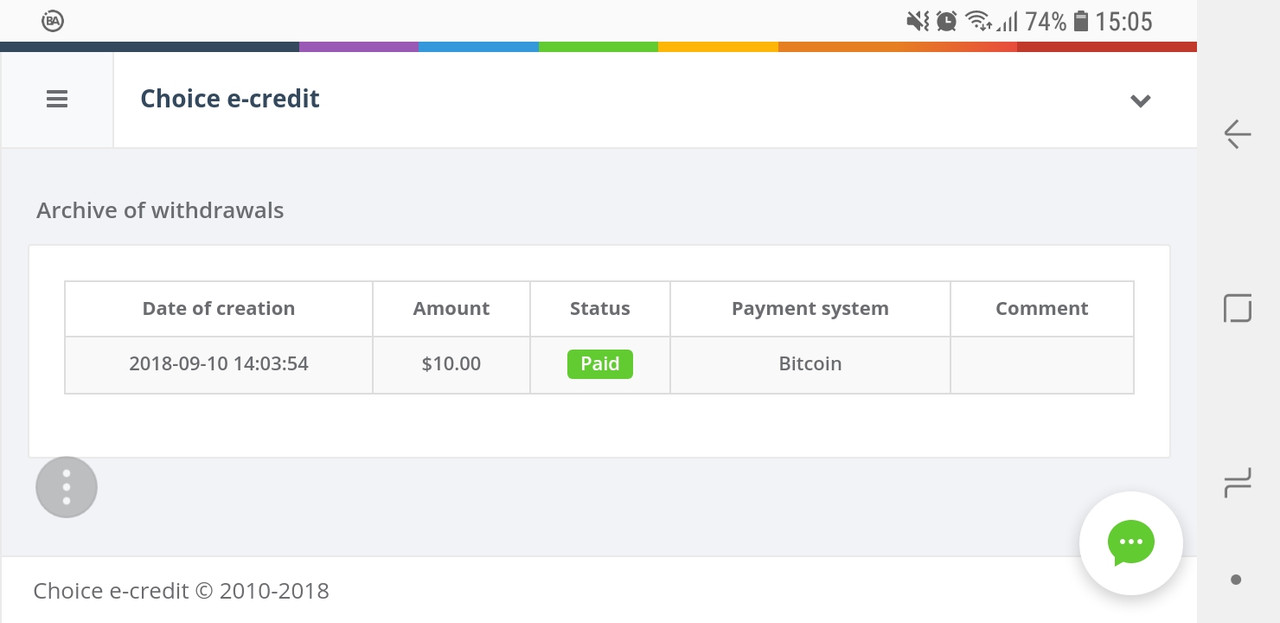Select the $10.00 amount cell
The image size is (1280, 623).
[451, 364]
